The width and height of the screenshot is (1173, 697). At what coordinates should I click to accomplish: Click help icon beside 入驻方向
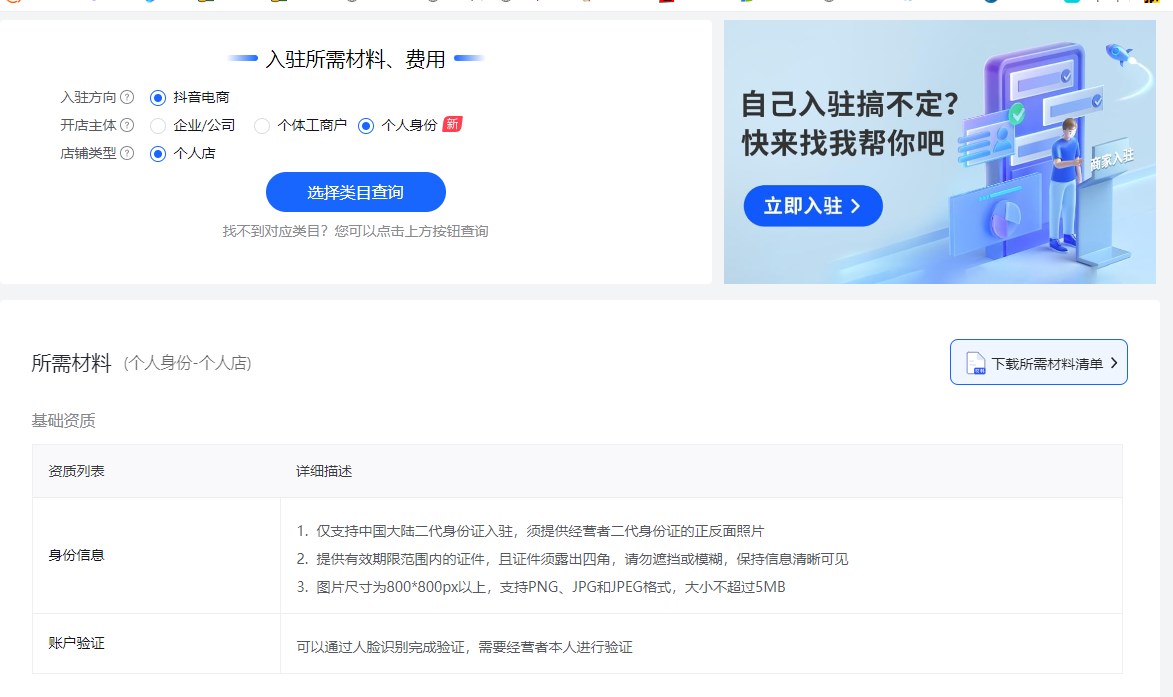tap(127, 98)
